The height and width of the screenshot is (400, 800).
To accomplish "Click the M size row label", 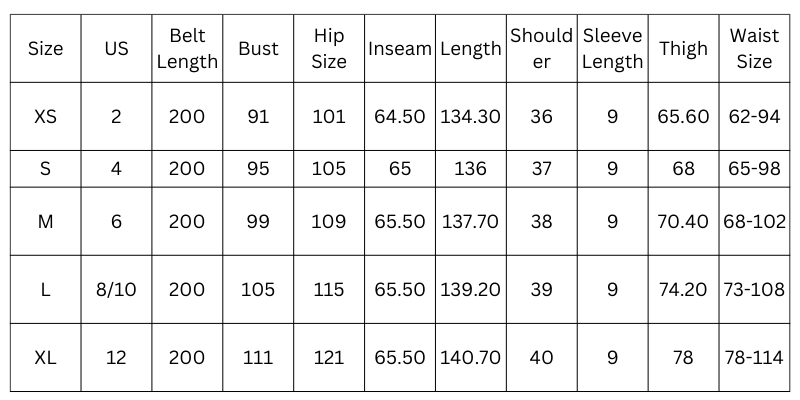I will [45, 222].
